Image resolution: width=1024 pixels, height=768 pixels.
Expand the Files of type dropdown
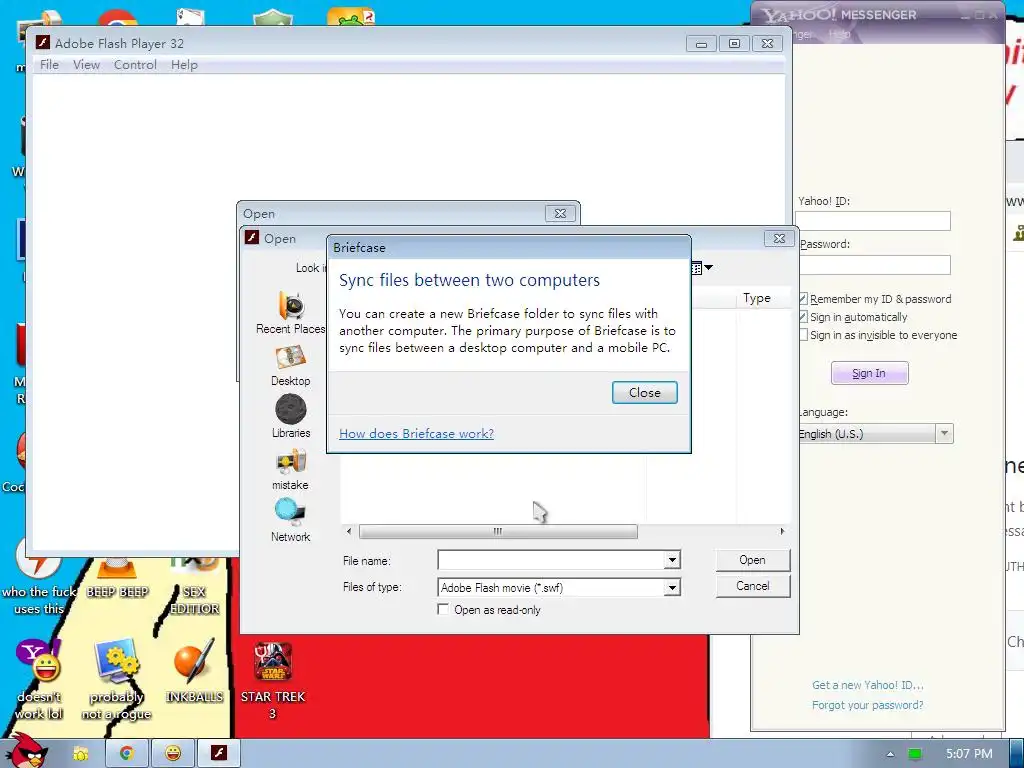click(672, 588)
